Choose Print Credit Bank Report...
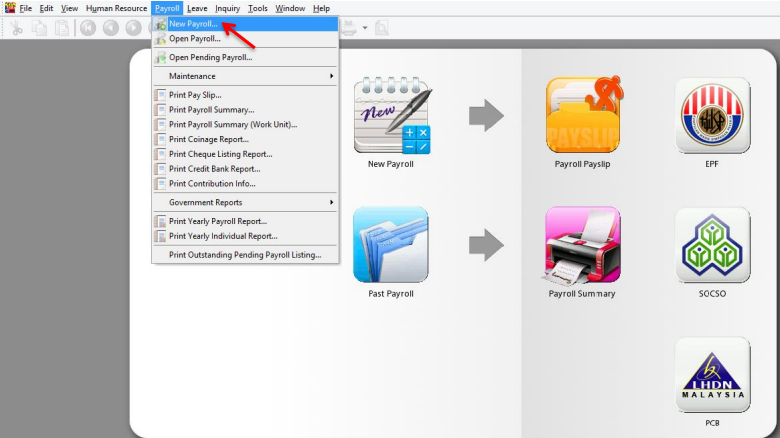This screenshot has width=780, height=438. (x=214, y=169)
